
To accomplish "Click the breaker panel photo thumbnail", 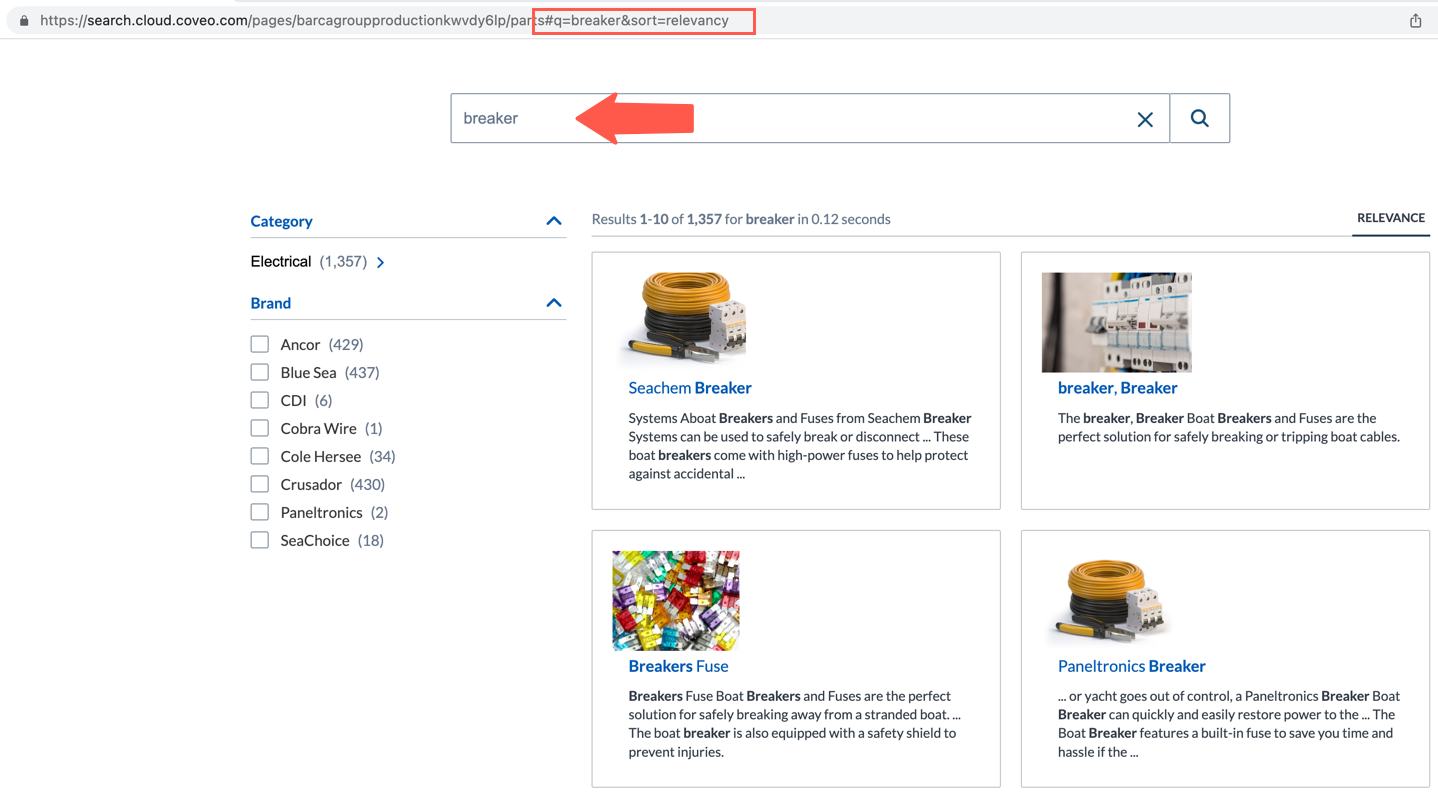I will (1116, 322).
